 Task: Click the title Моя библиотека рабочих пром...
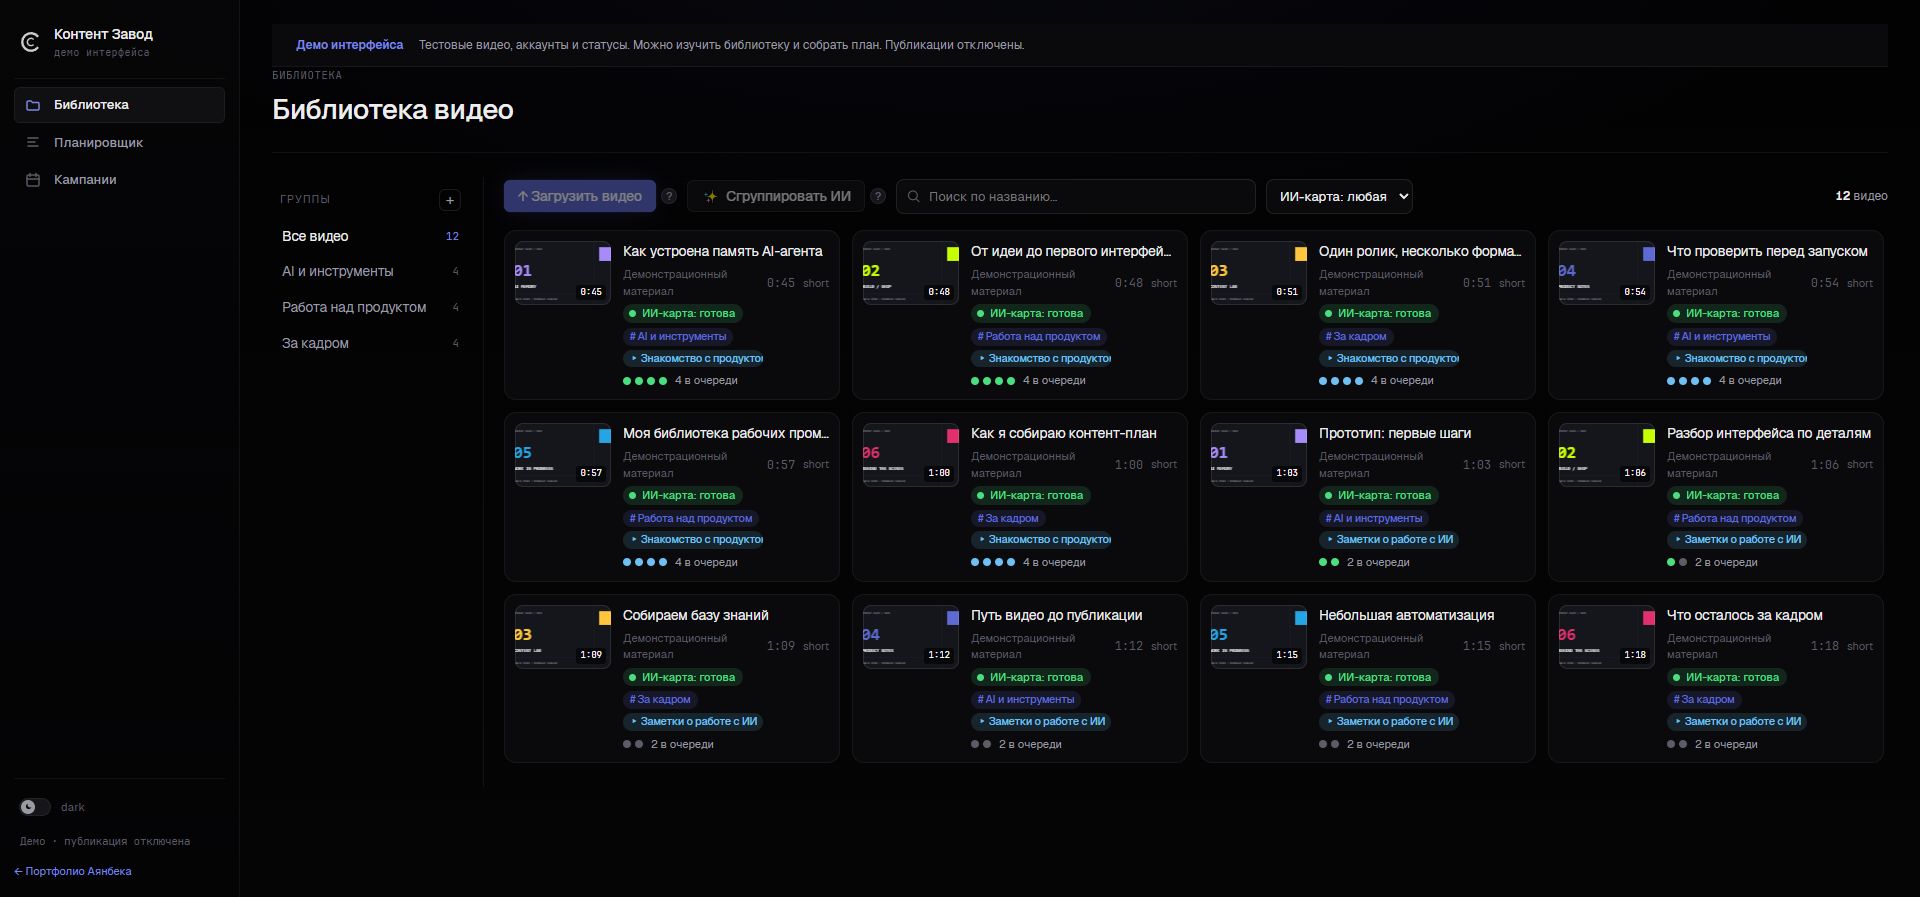726,433
